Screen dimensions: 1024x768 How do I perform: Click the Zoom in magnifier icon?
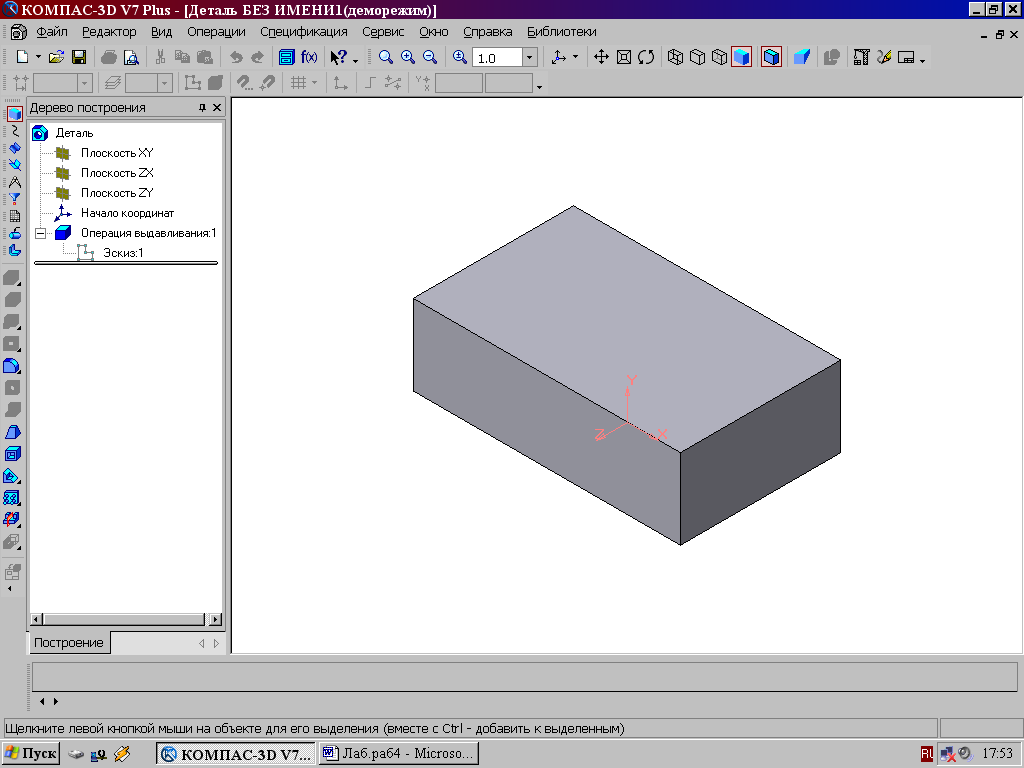point(408,57)
